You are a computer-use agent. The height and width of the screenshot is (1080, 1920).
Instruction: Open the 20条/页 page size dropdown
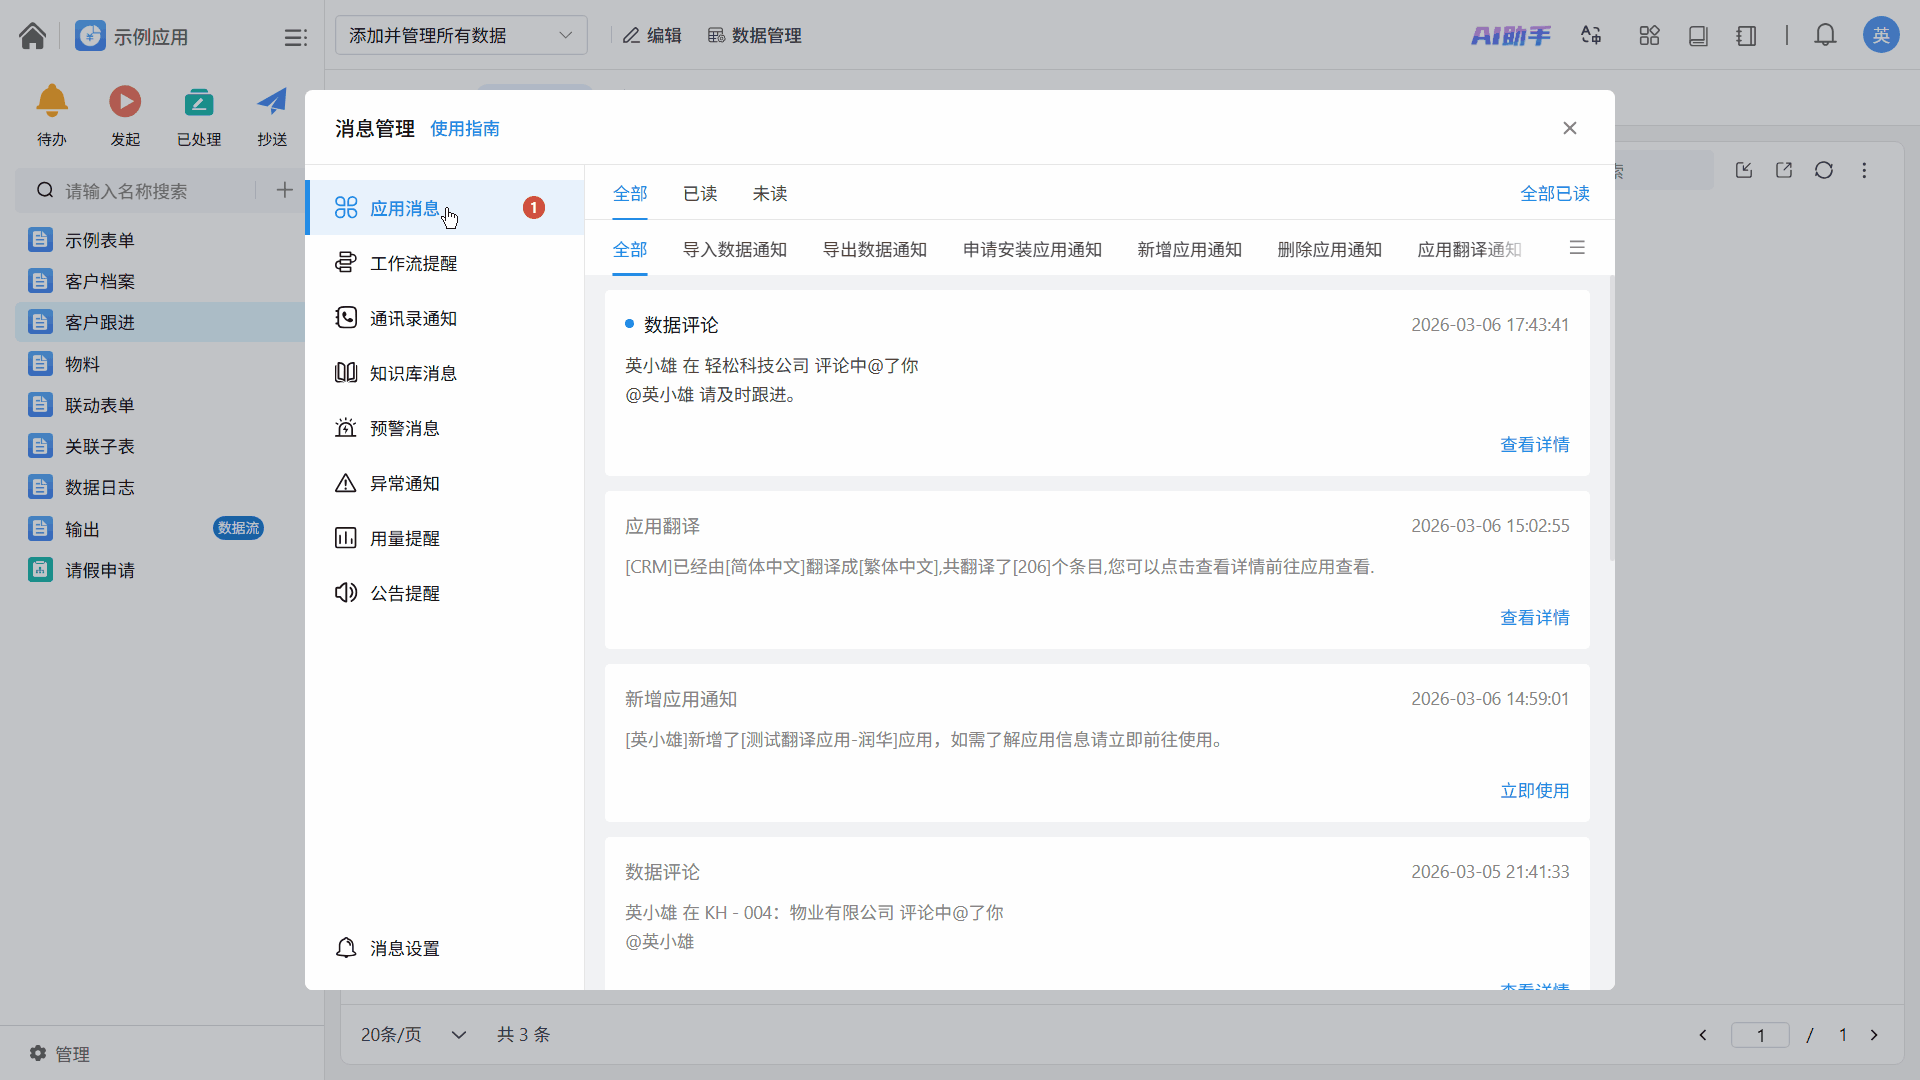click(x=413, y=1035)
